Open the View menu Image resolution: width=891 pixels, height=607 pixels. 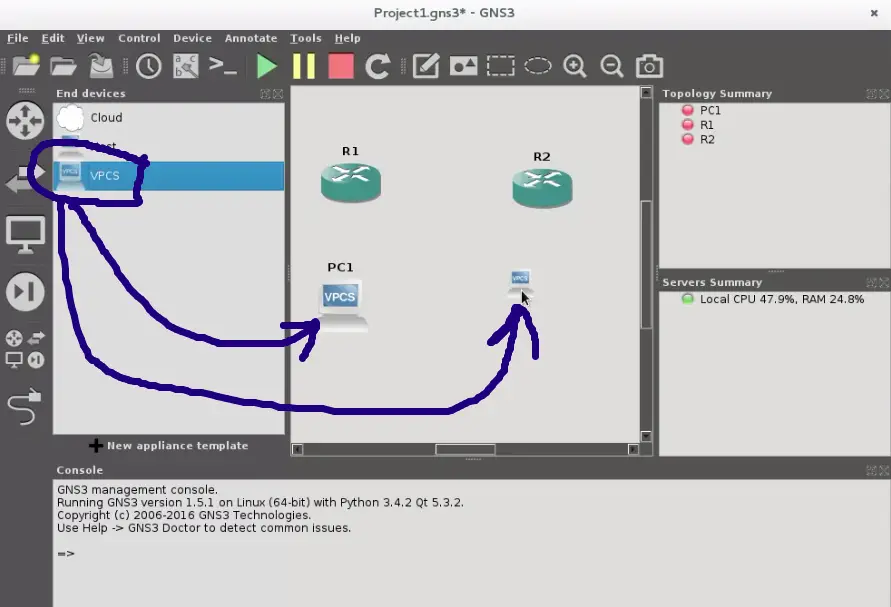tap(90, 38)
